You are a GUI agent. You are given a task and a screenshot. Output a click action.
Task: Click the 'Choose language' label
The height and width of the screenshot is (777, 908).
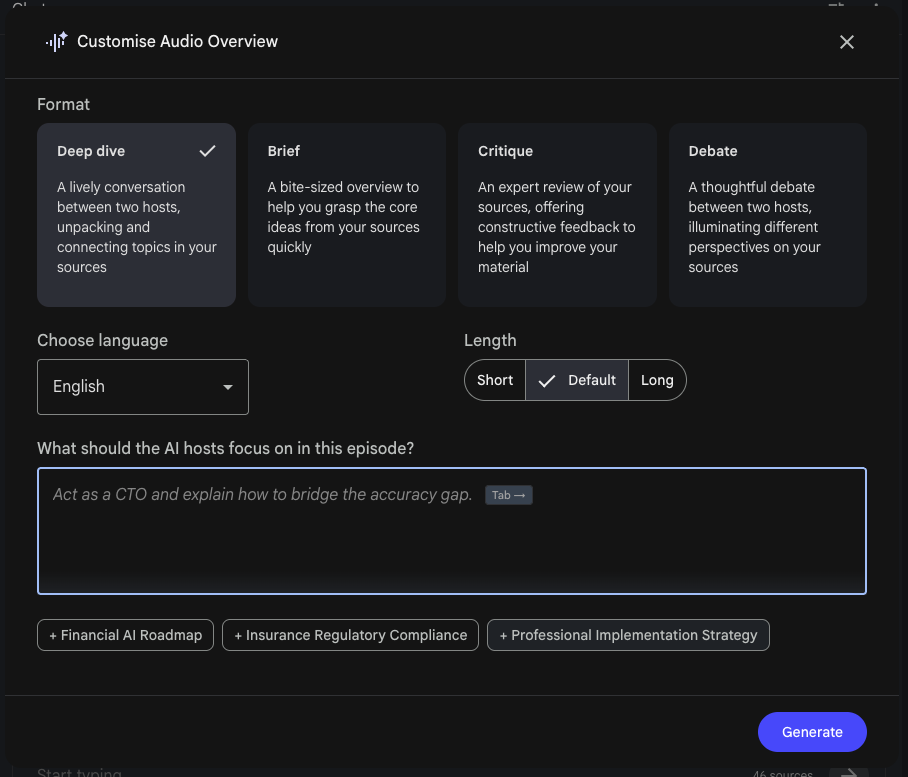click(102, 340)
